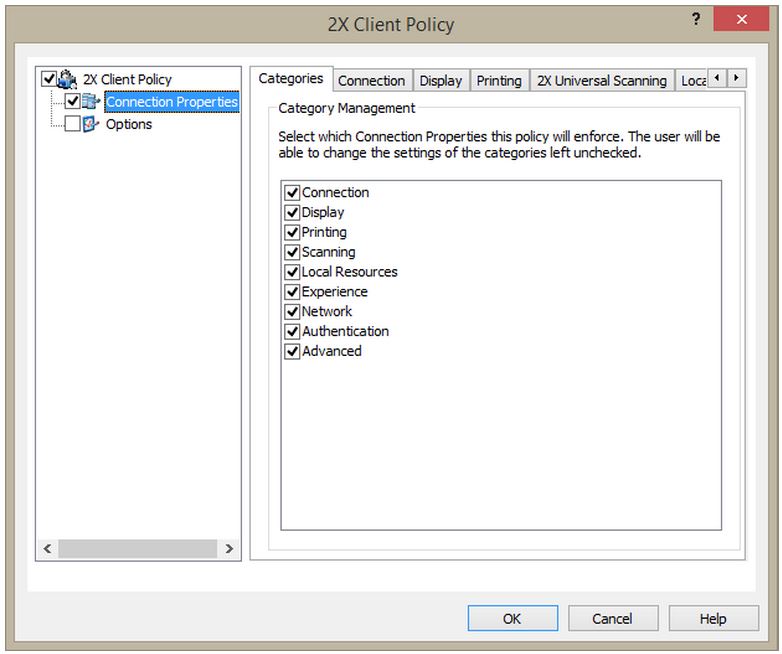782x654 pixels.
Task: Select the Experience list label
Action: 335,292
